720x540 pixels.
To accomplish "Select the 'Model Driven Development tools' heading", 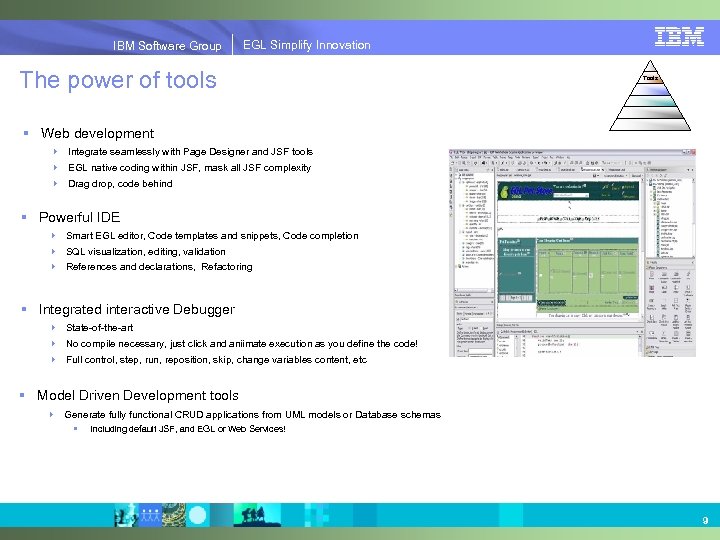I will click(138, 395).
